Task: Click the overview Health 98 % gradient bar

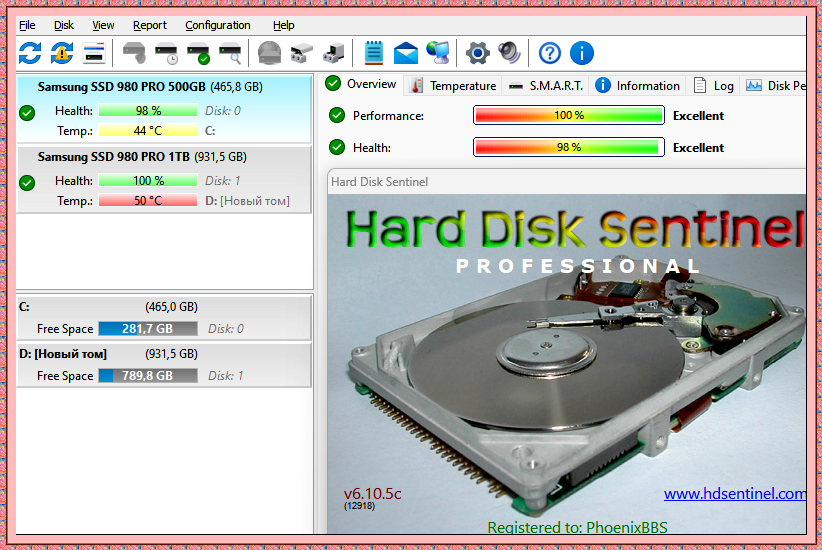Action: (x=569, y=147)
